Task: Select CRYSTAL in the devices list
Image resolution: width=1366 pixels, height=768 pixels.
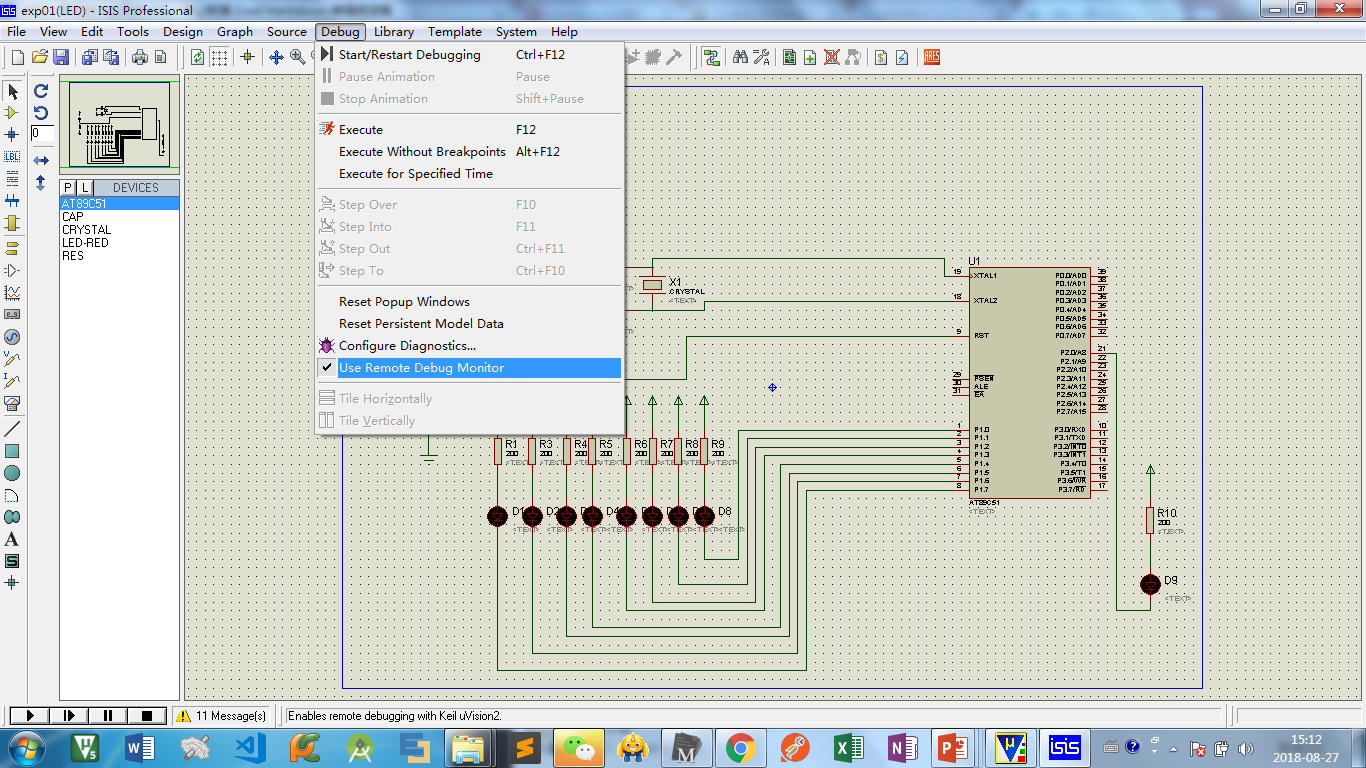Action: [x=120, y=229]
